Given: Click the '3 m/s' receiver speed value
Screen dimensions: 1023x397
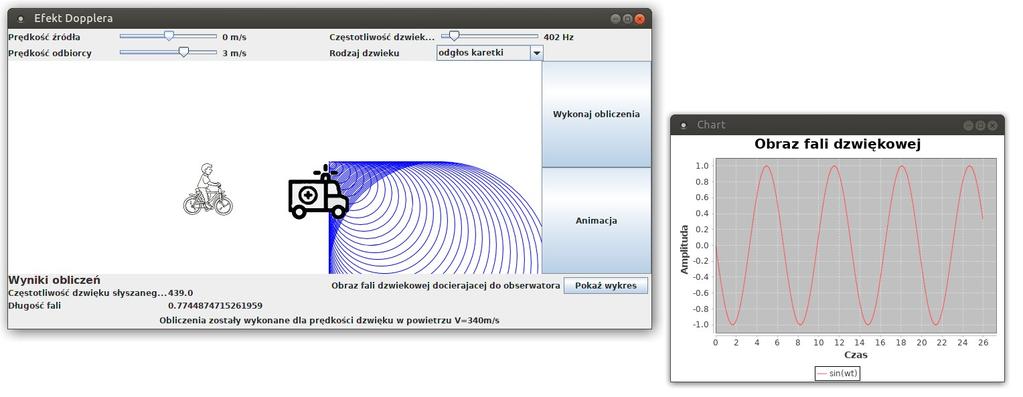Looking at the screenshot, I should coord(234,53).
